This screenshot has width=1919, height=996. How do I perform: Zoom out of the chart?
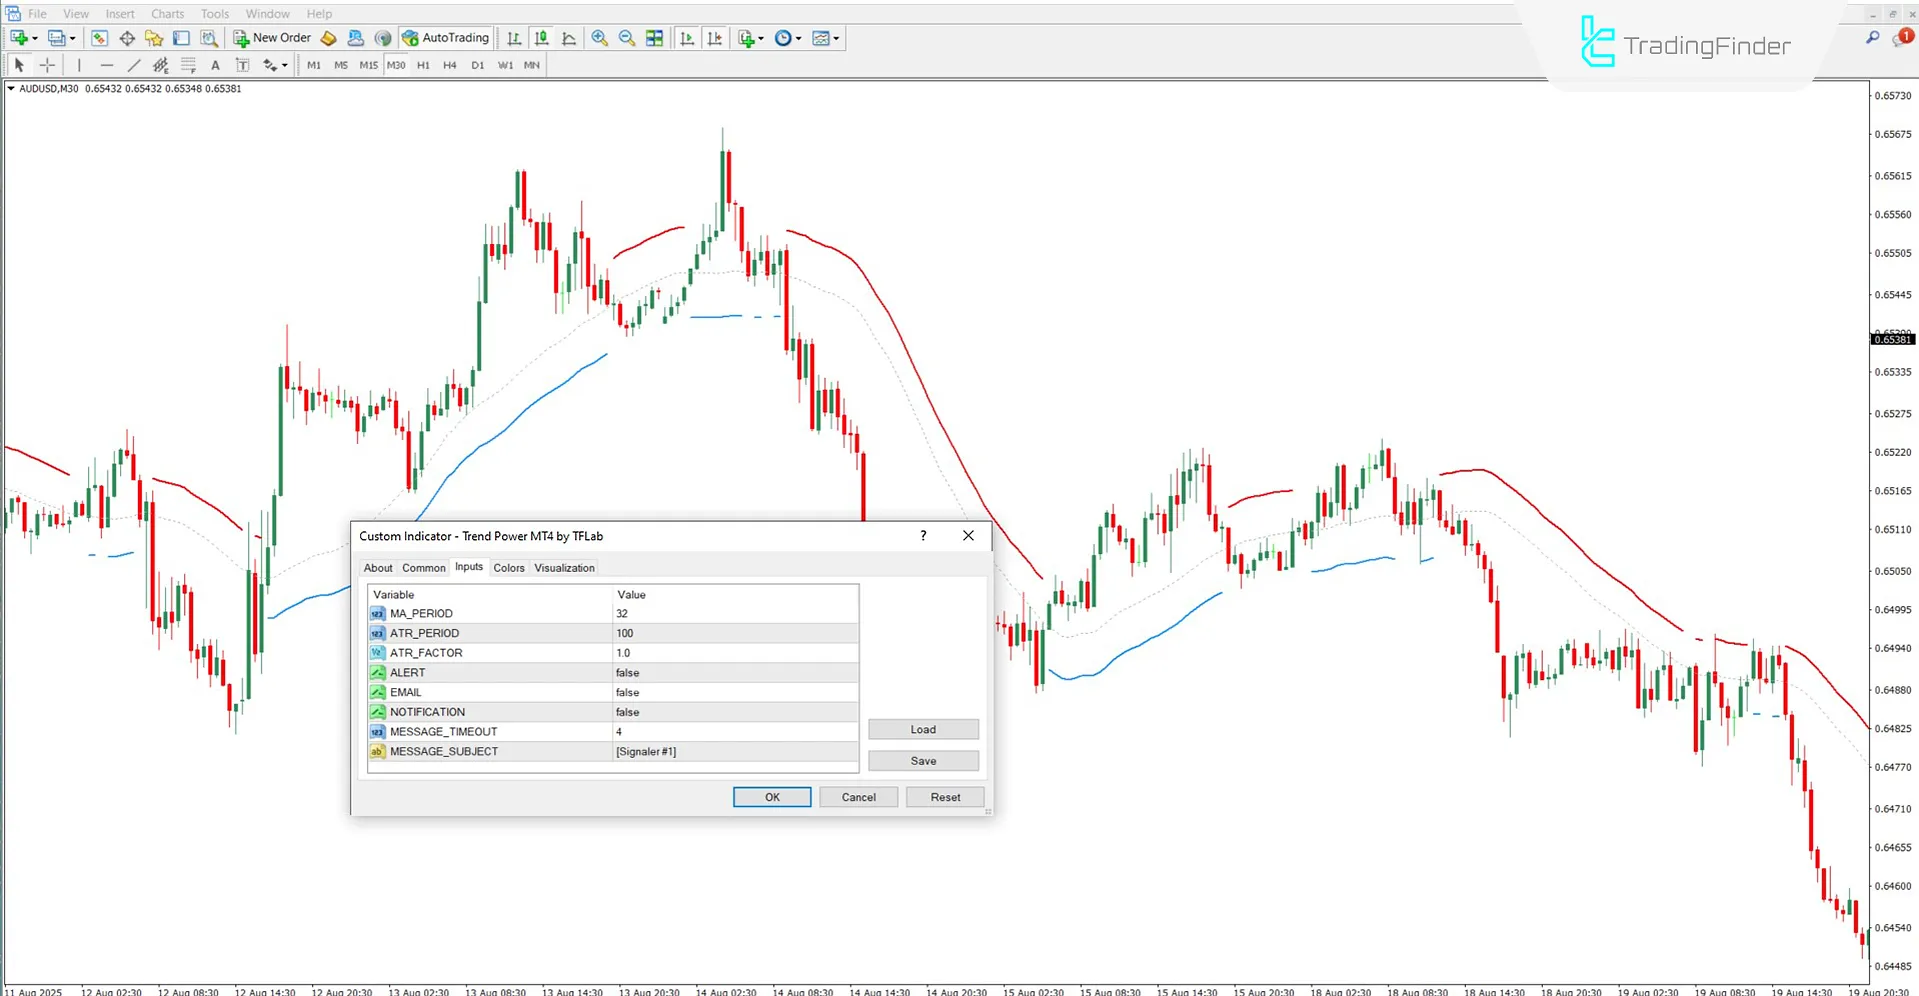pyautogui.click(x=627, y=38)
